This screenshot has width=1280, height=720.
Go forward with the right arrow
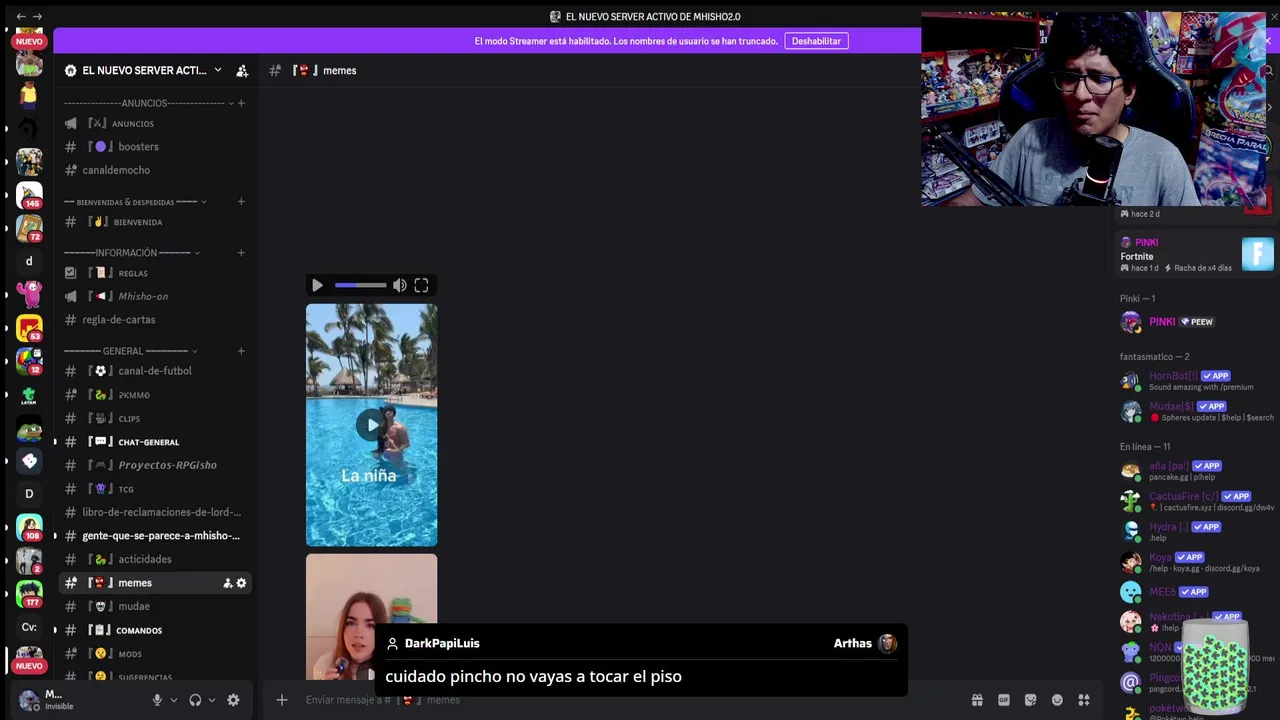coord(38,16)
